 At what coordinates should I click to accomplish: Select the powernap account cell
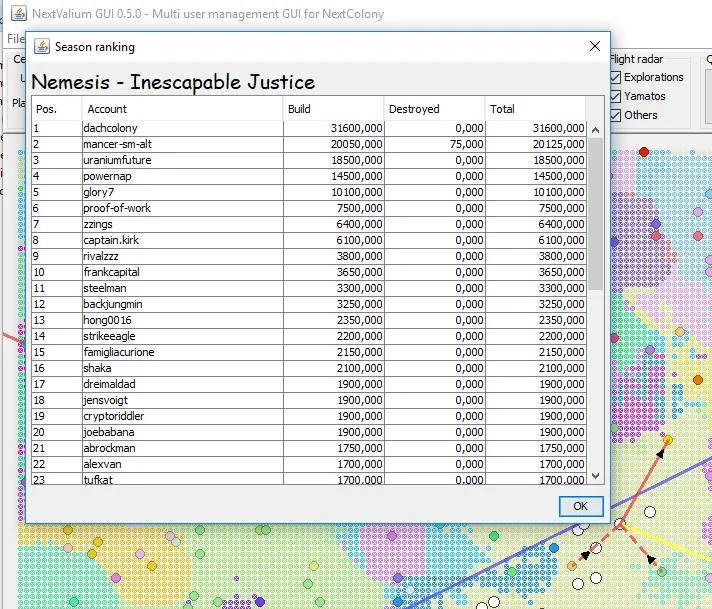183,176
